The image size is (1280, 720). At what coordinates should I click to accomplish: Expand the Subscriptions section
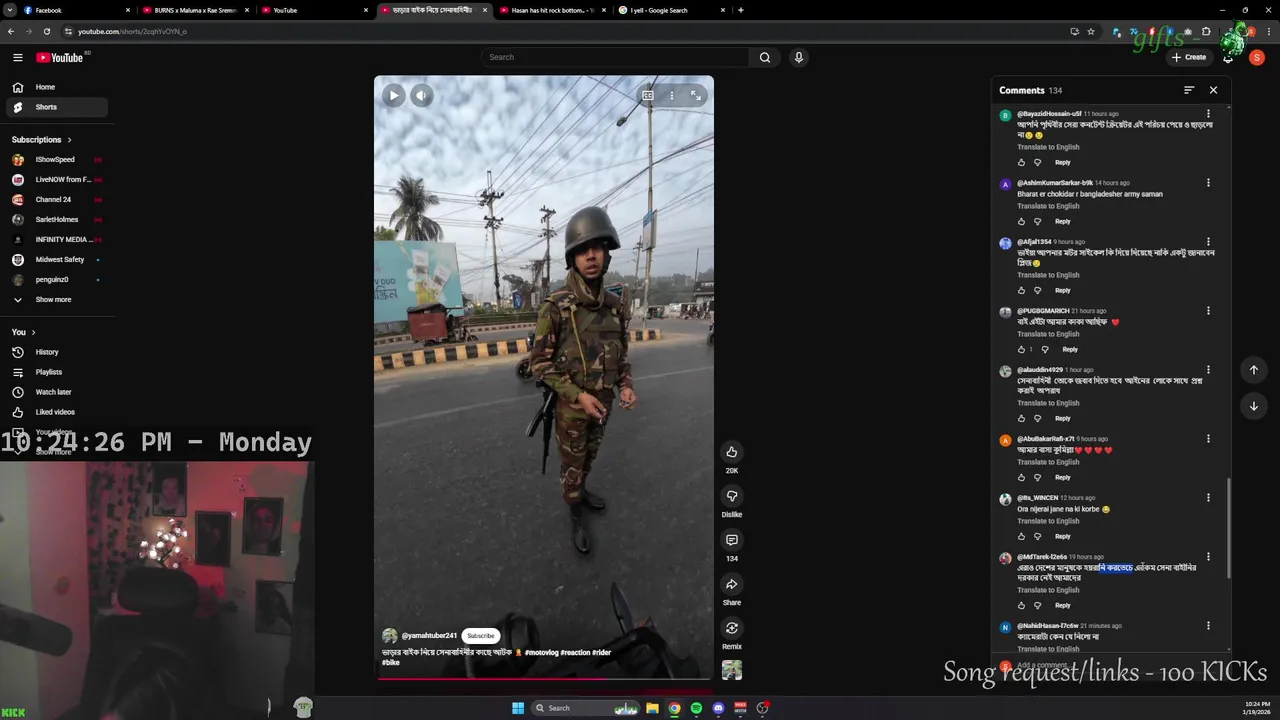(x=42, y=140)
